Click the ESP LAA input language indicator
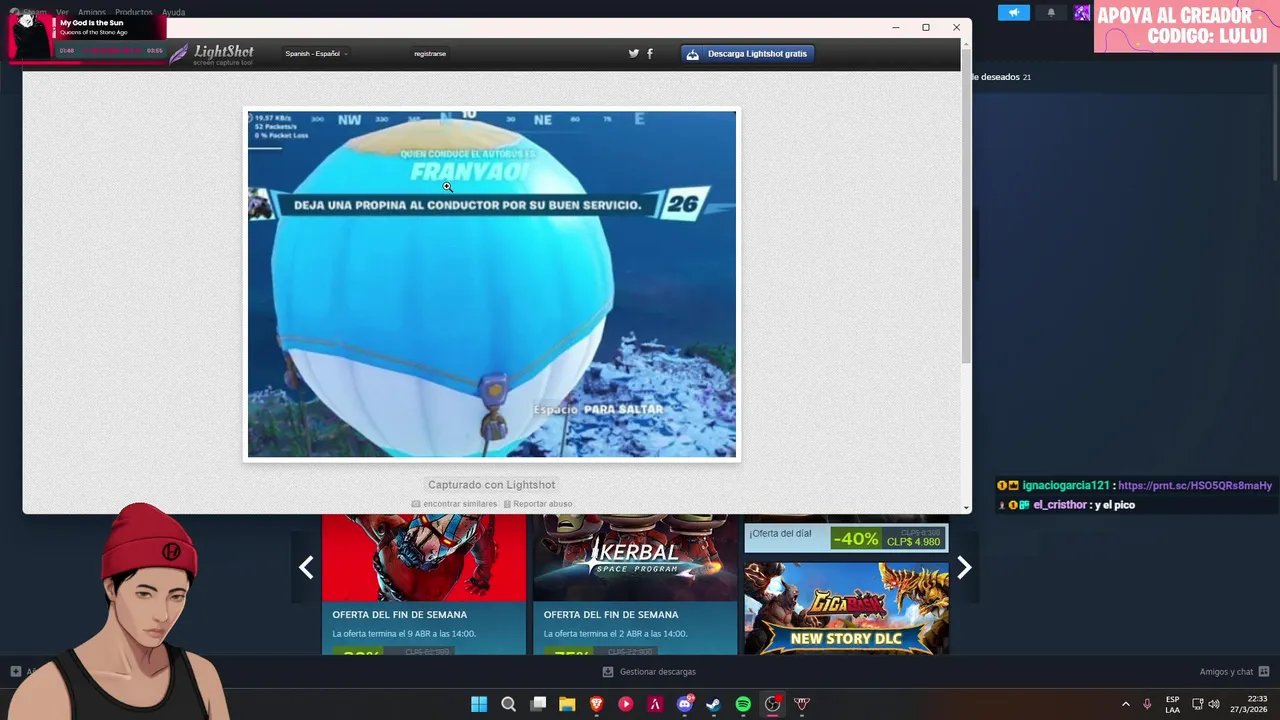 point(1172,704)
